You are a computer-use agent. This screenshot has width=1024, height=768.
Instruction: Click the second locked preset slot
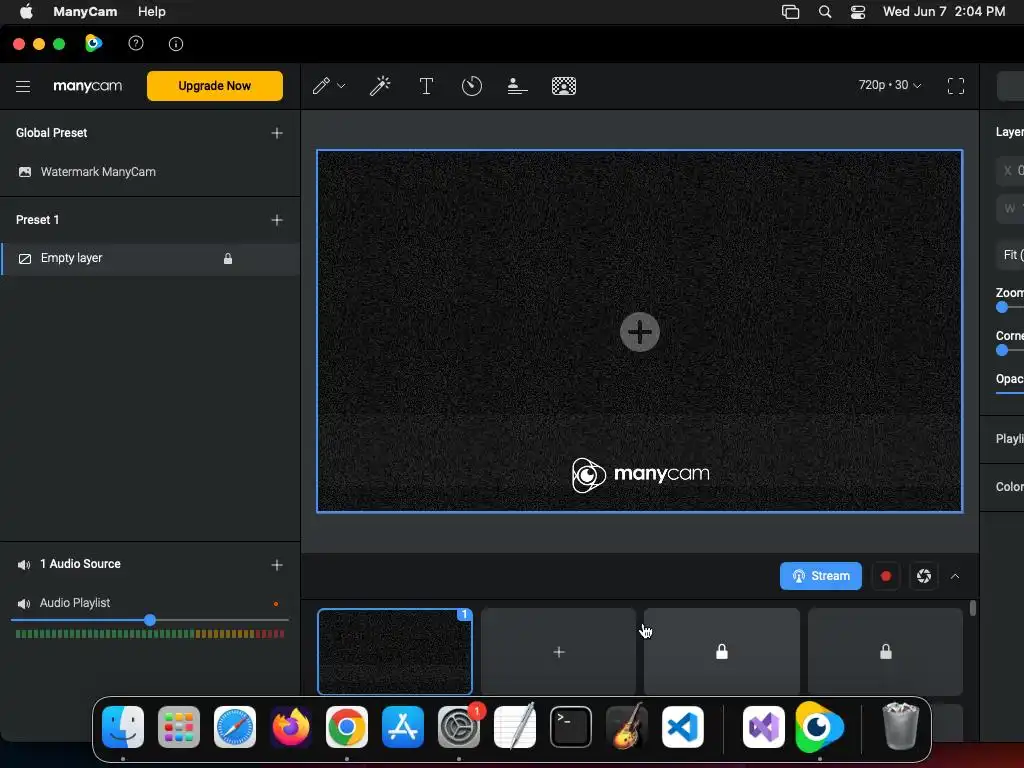(886, 651)
